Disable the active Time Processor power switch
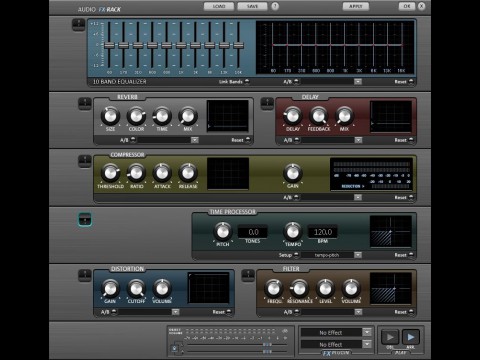 pos(85,219)
